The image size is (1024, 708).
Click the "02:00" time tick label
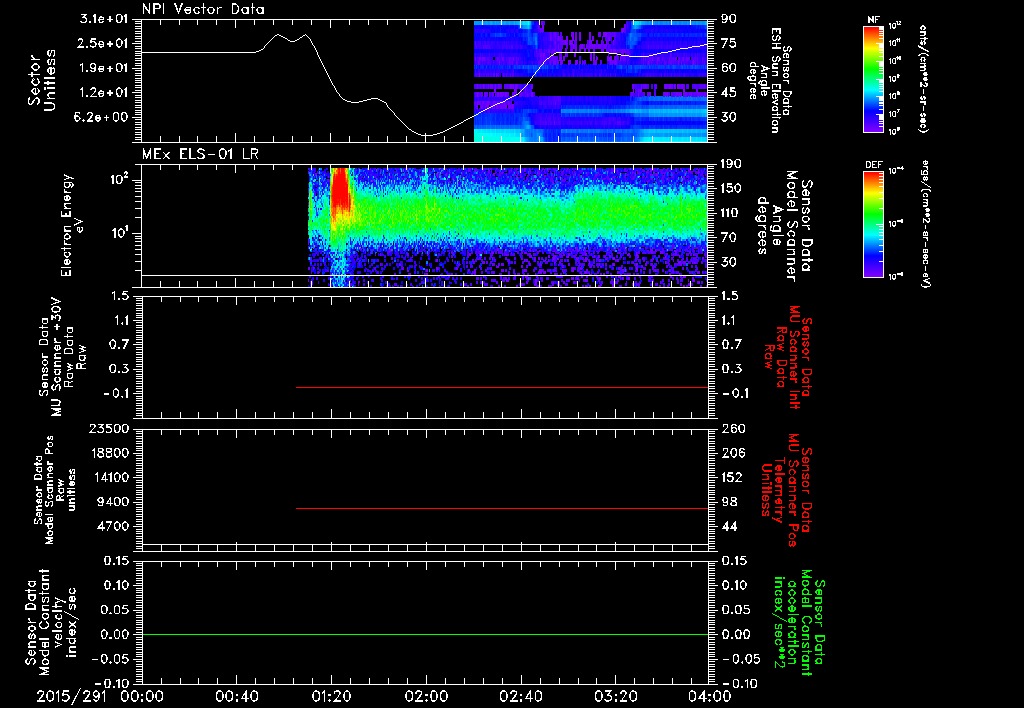click(x=426, y=696)
